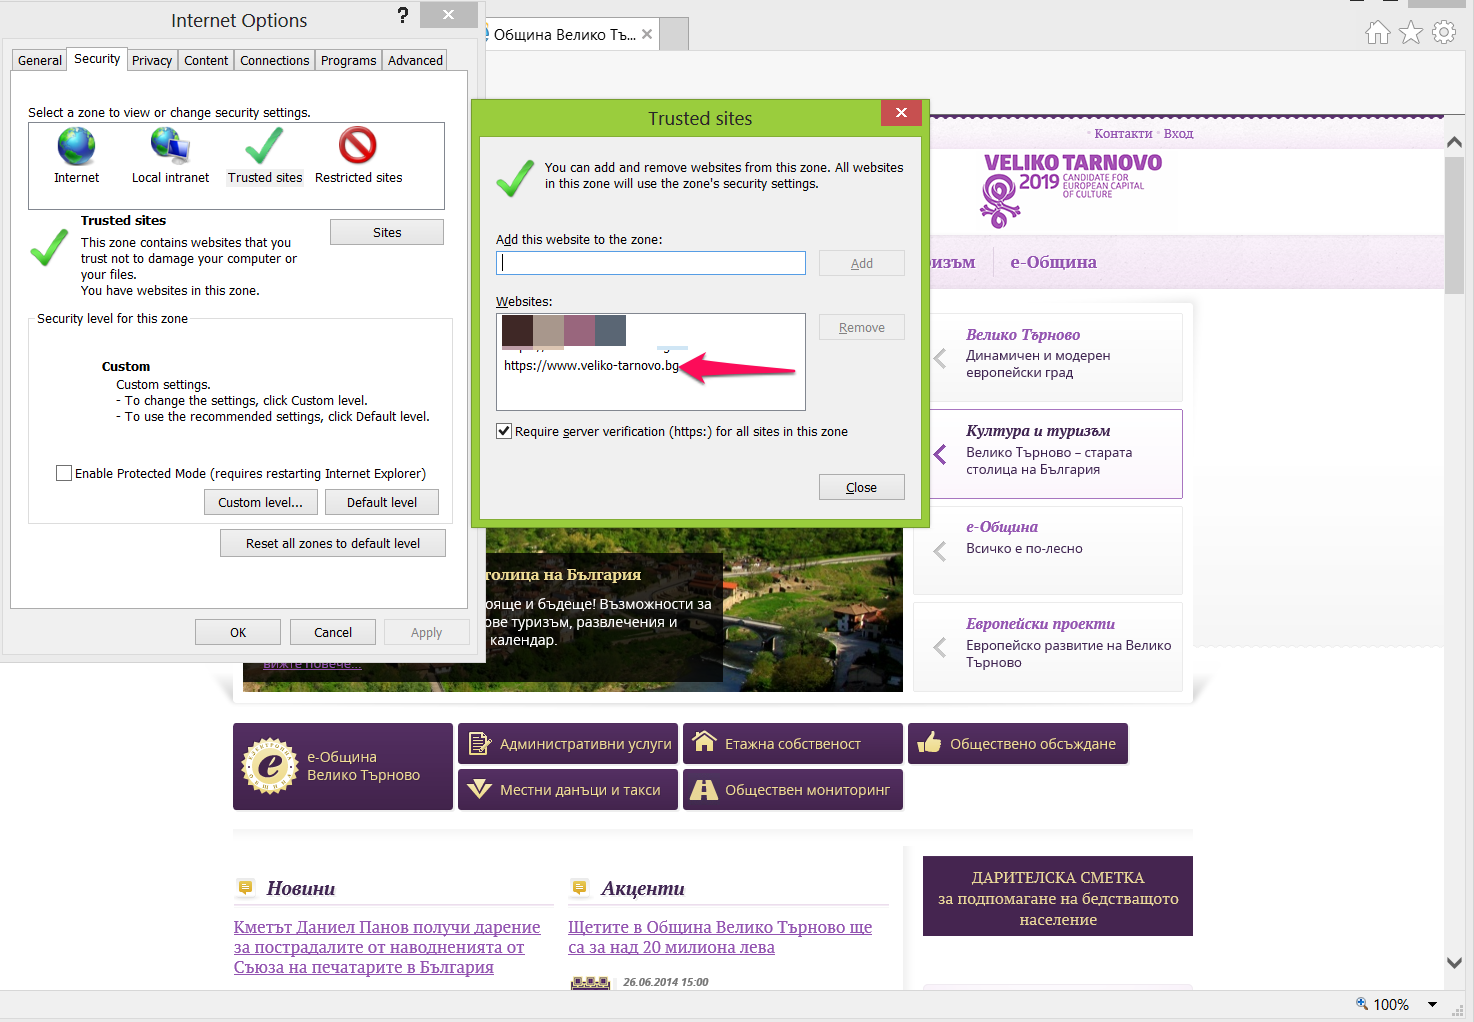Select the Internet zone globe icon
The image size is (1474, 1022).
76,146
